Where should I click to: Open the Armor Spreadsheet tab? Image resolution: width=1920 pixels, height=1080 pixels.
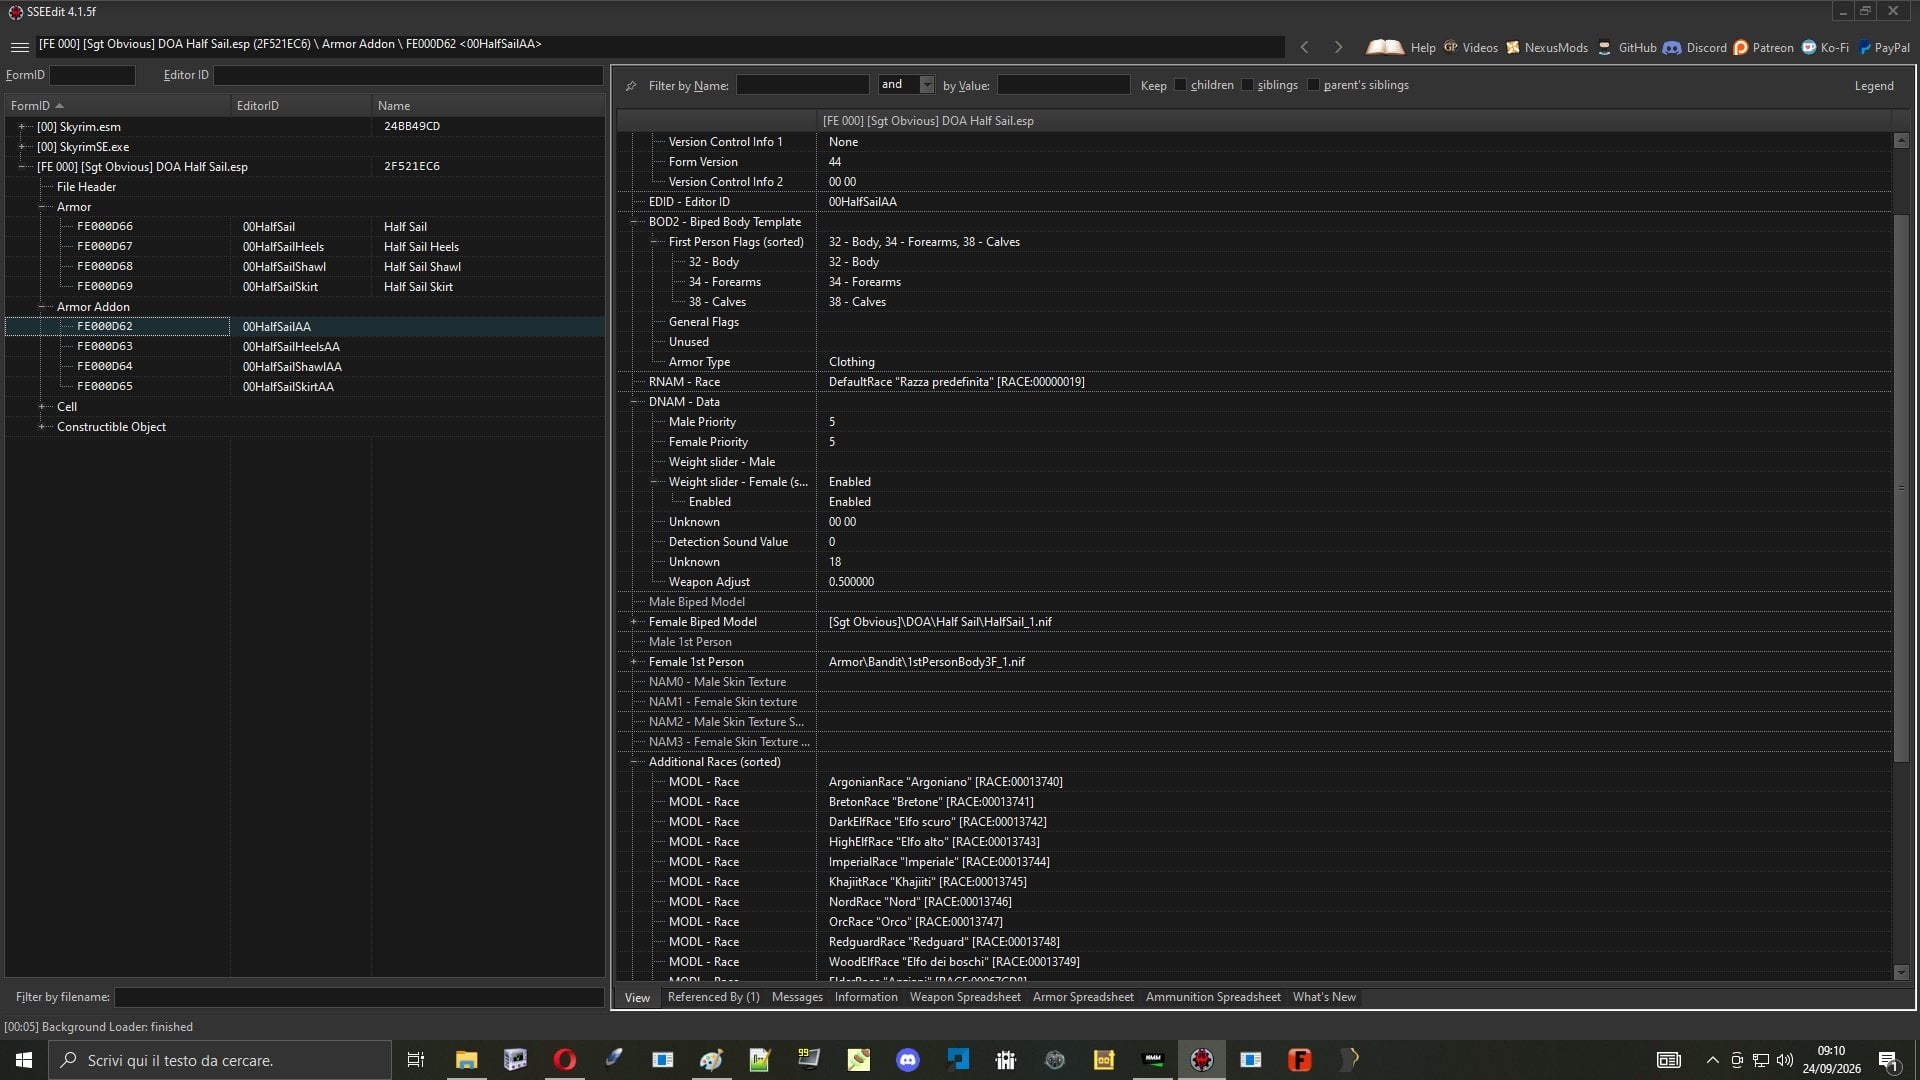tap(1083, 997)
